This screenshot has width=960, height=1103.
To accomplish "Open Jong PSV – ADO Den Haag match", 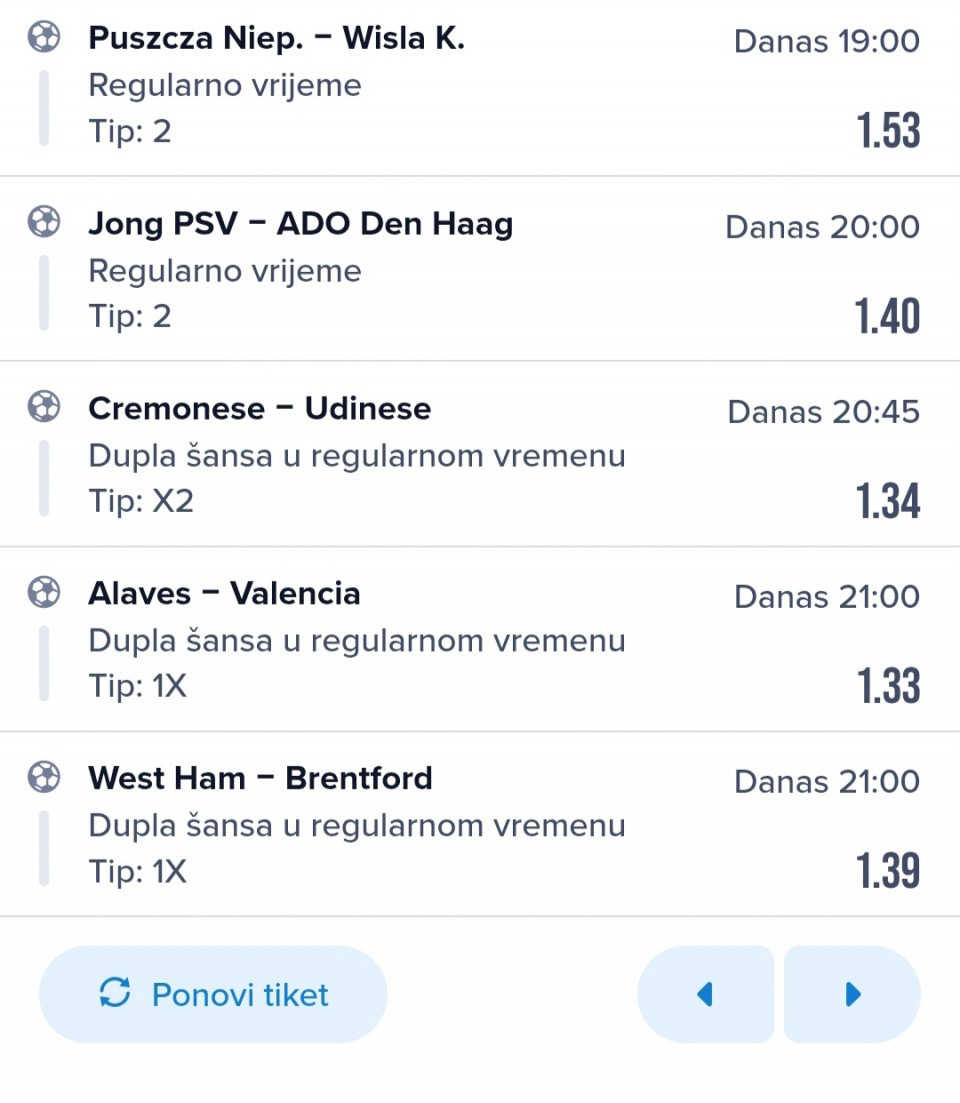I will (x=300, y=223).
